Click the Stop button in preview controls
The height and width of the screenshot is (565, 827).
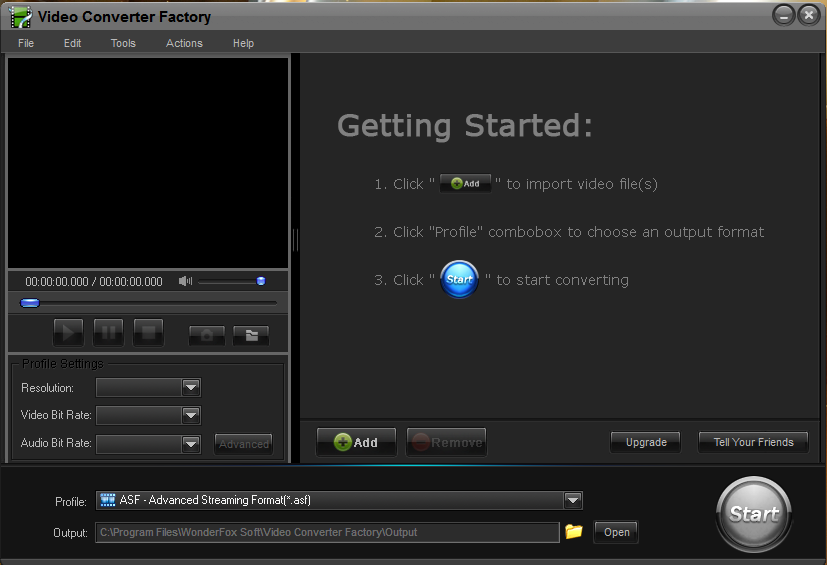pos(148,332)
